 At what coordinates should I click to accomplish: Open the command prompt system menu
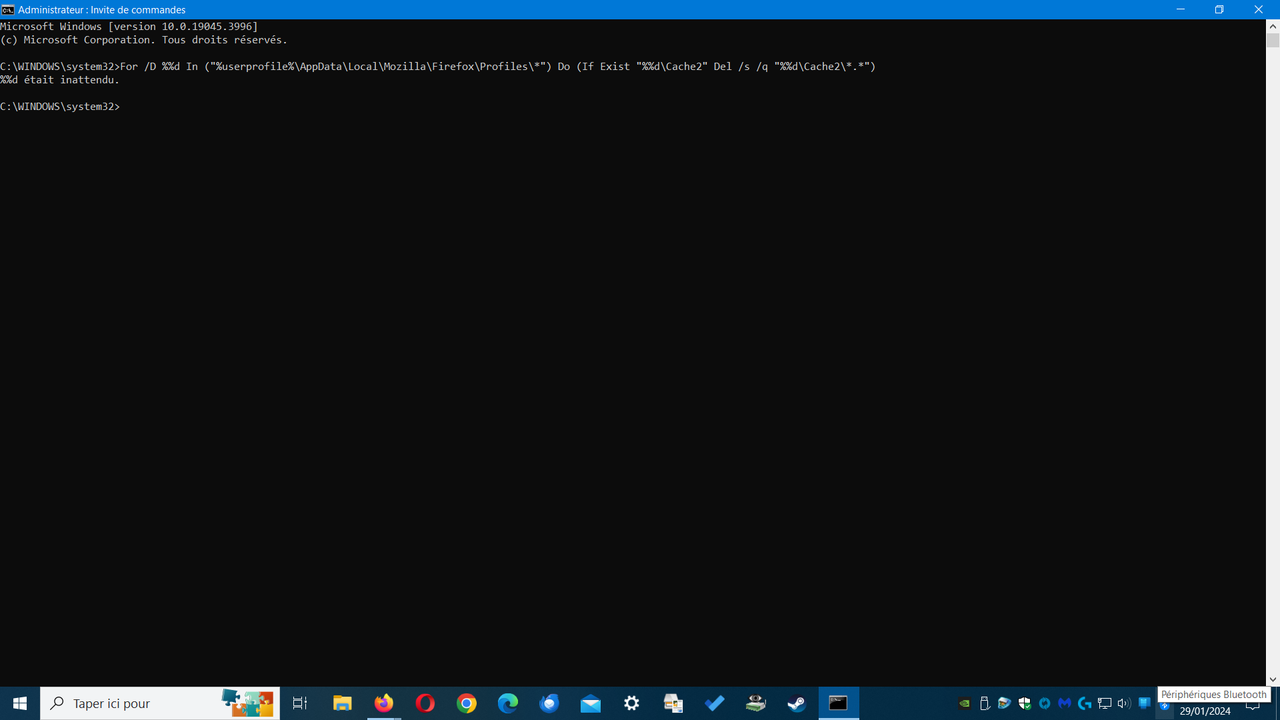pyautogui.click(x=8, y=9)
